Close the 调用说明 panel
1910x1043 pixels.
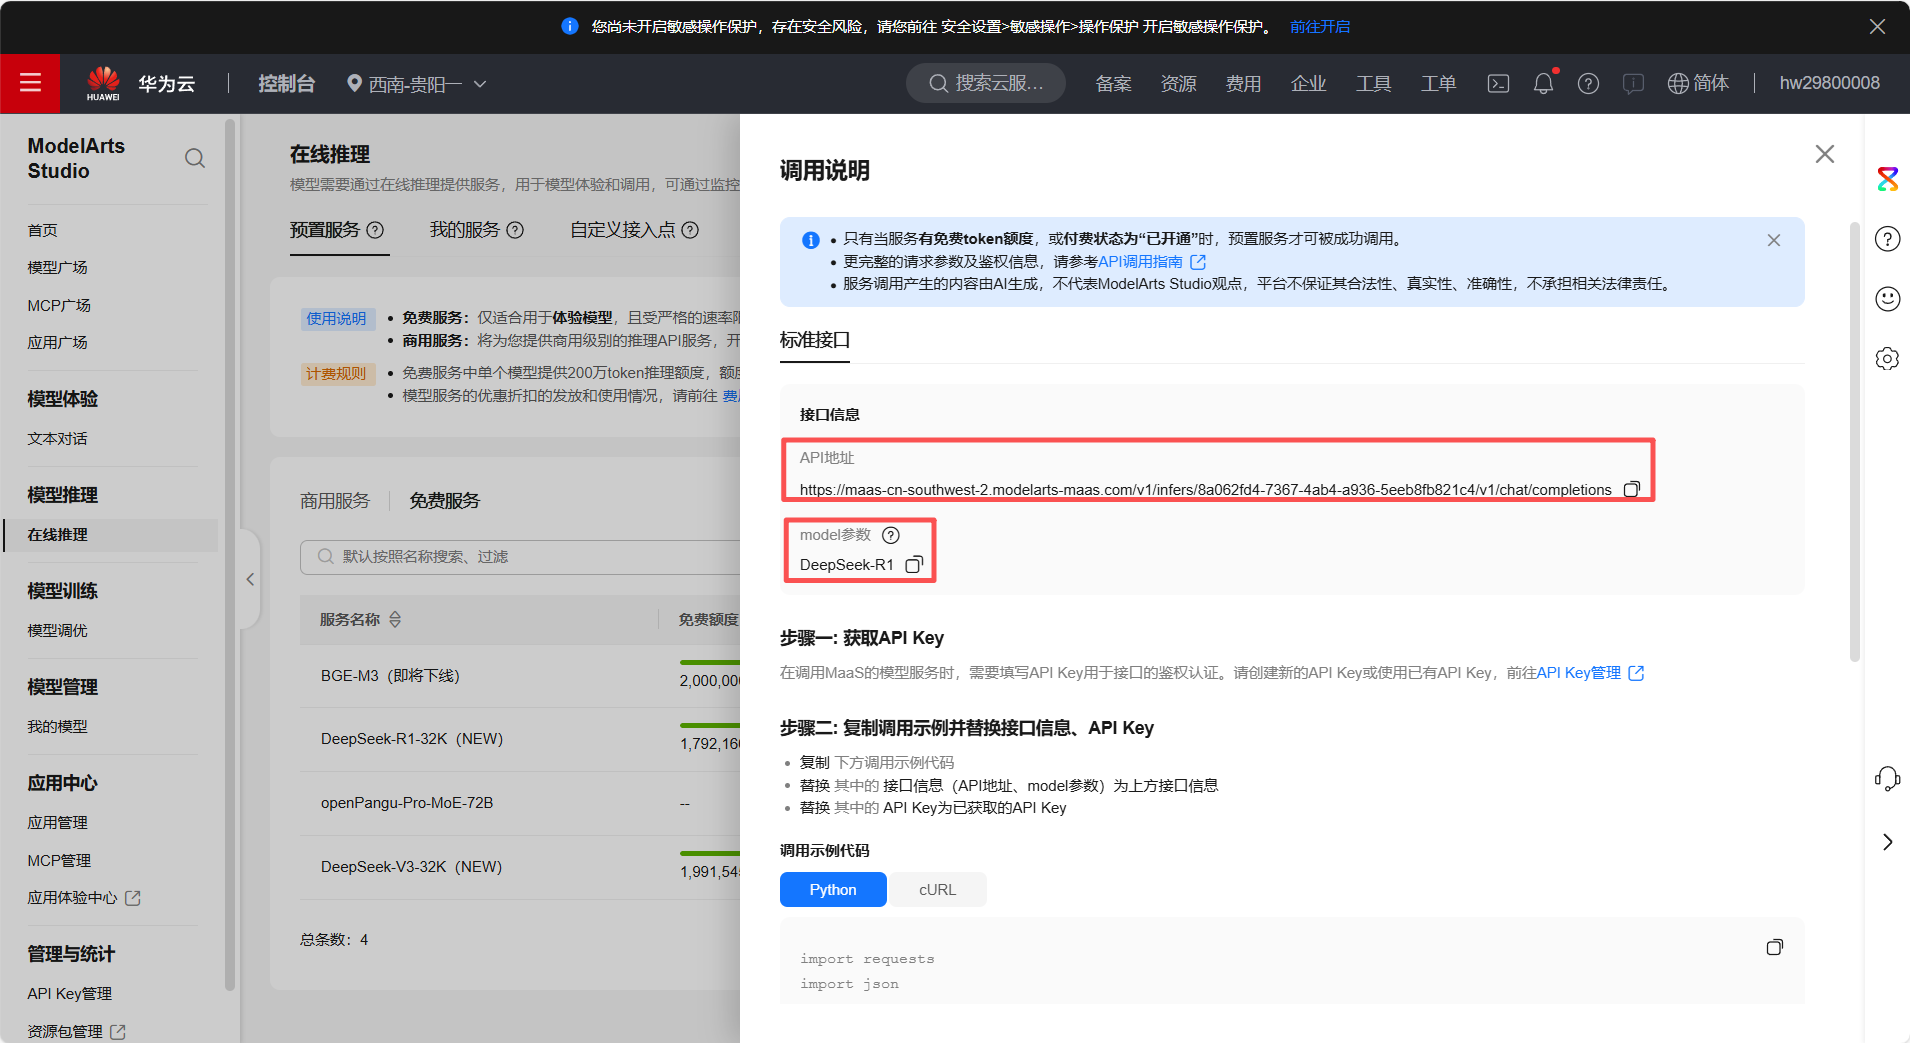click(1825, 154)
